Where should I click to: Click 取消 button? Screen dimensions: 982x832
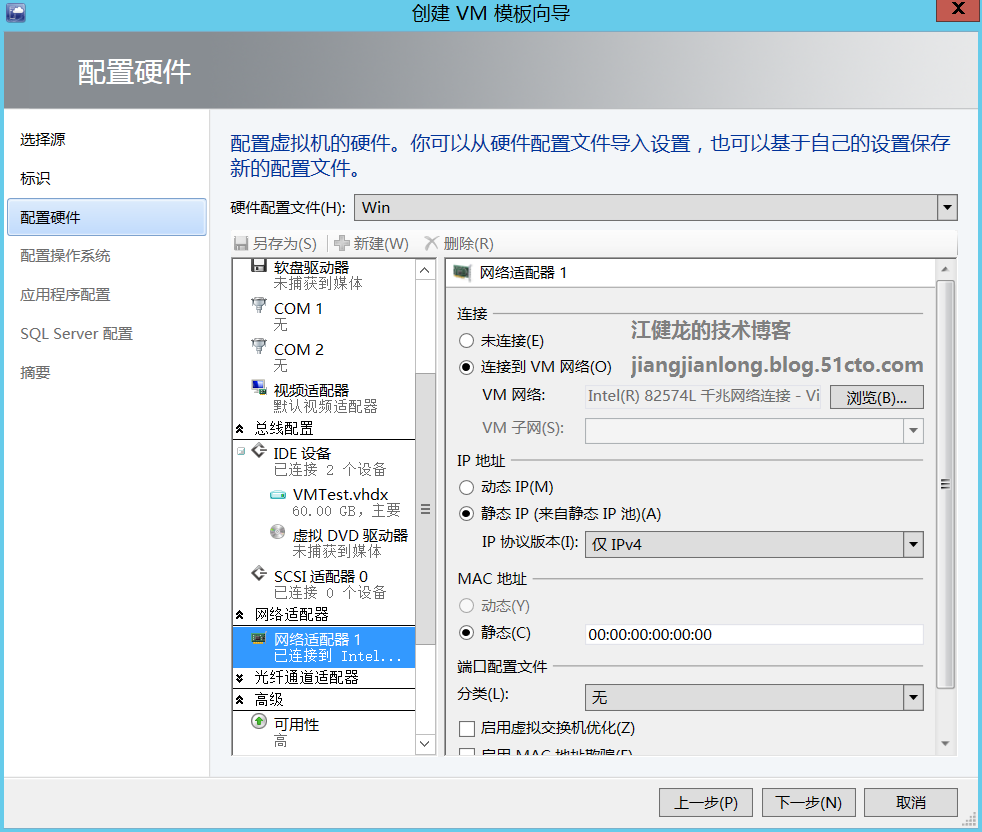[x=911, y=803]
